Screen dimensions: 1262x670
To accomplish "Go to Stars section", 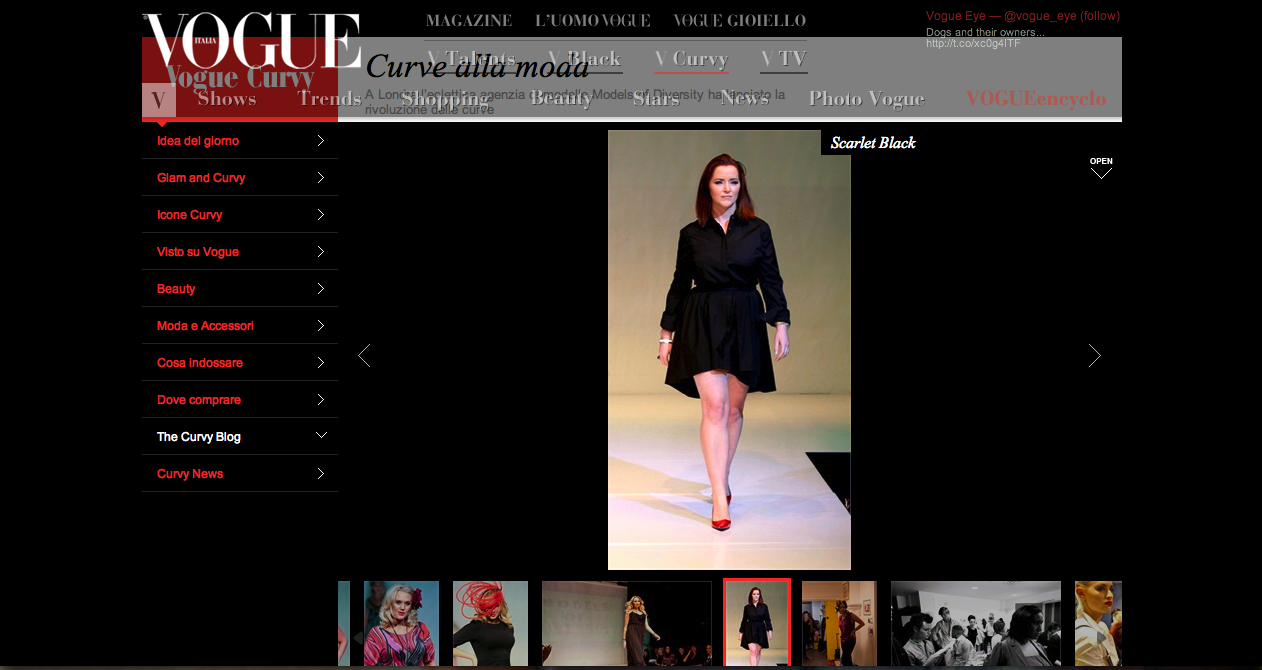I will pyautogui.click(x=656, y=98).
